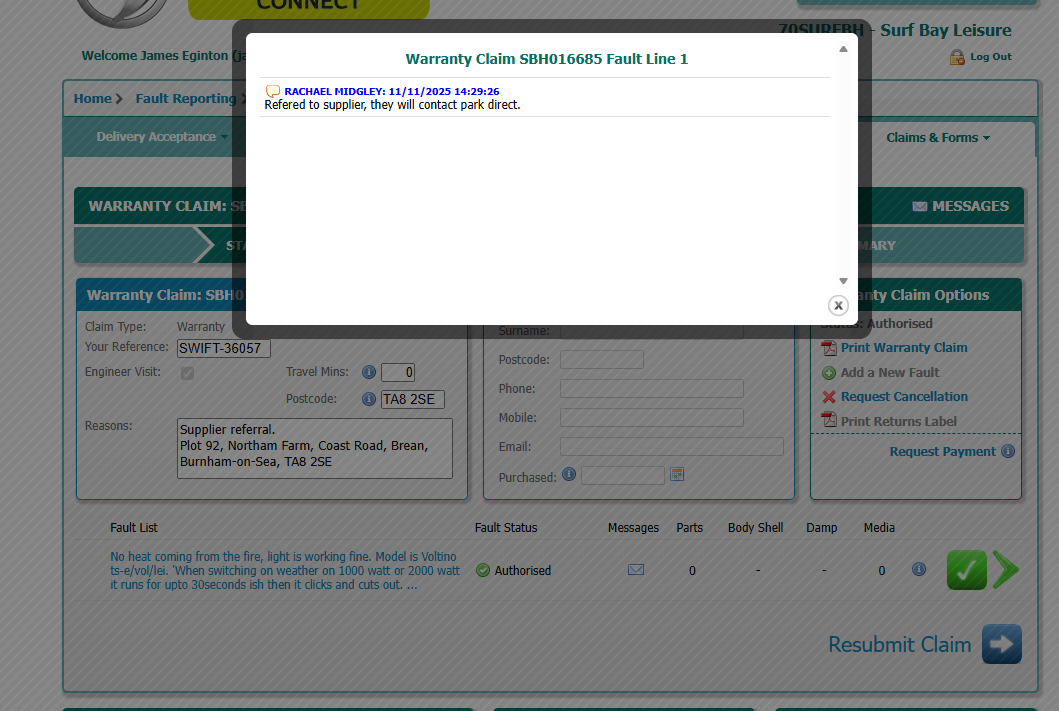Click the customer Postcode input field

tap(601, 360)
